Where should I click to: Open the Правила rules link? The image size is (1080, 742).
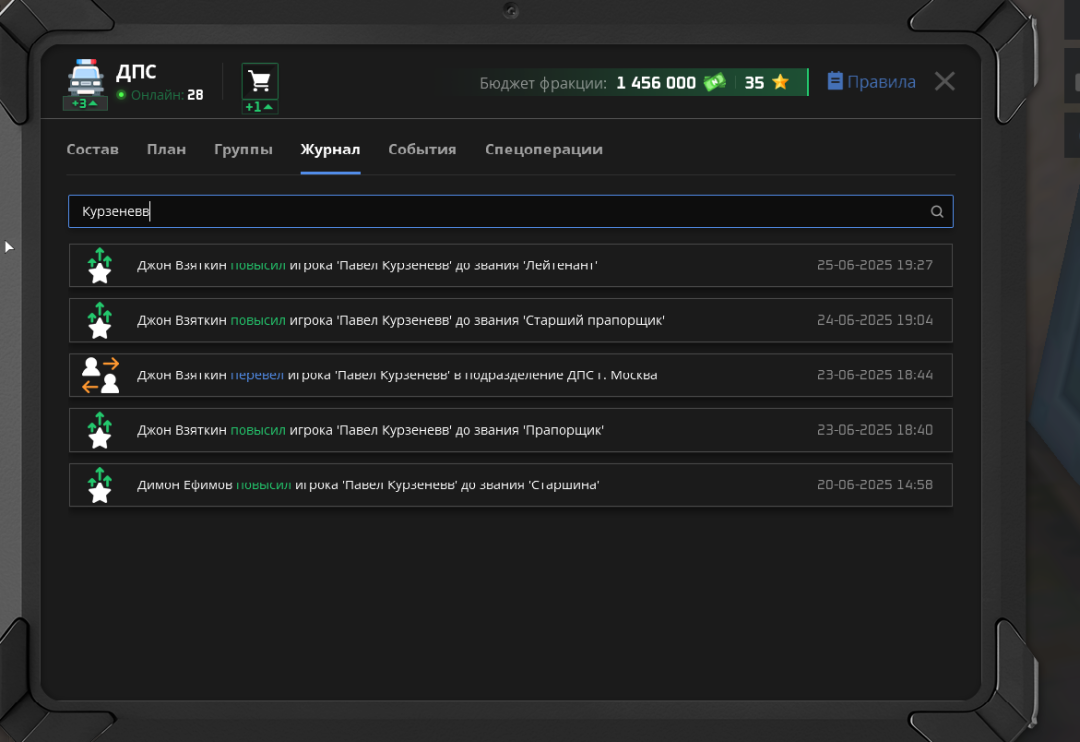(x=871, y=82)
